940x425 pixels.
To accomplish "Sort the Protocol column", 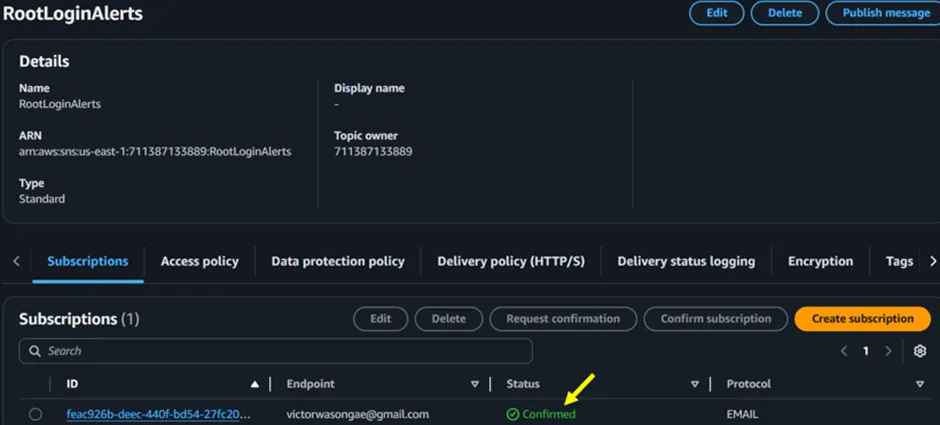I will [x=920, y=384].
